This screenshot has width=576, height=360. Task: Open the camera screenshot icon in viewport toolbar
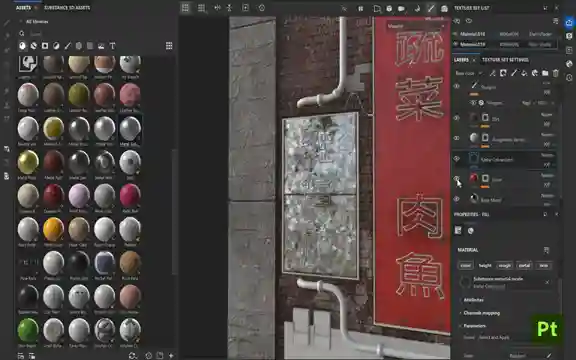pyautogui.click(x=444, y=8)
